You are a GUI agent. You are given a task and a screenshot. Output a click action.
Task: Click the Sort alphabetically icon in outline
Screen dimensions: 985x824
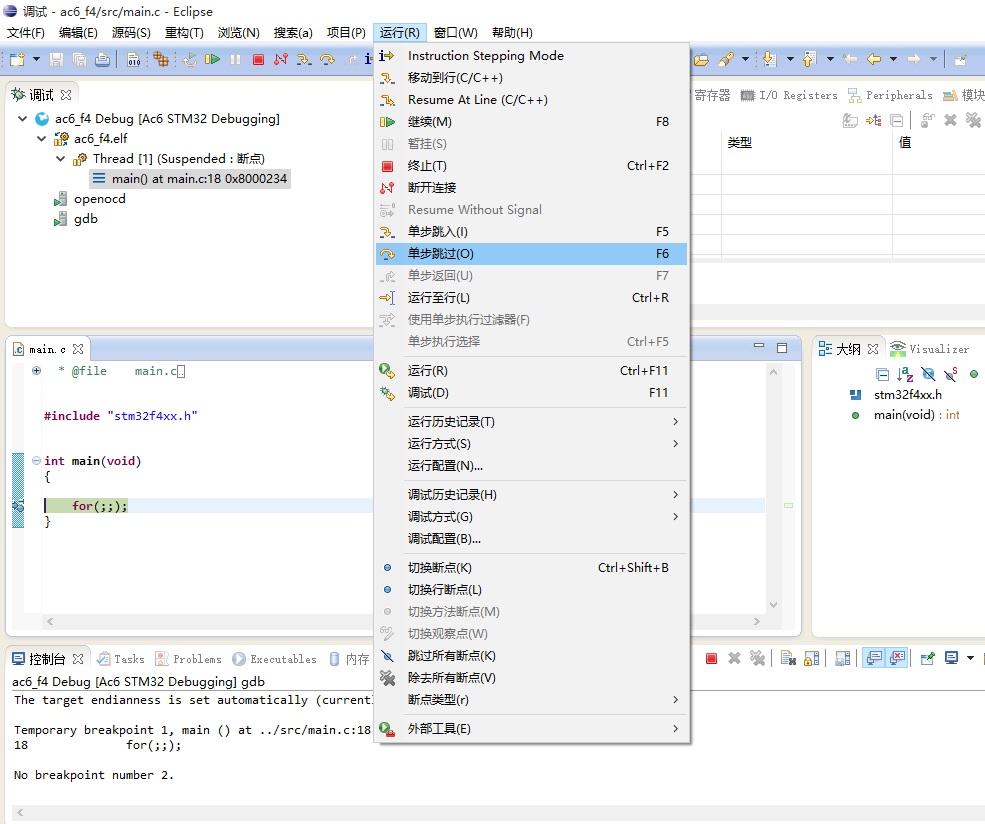pyautogui.click(x=905, y=374)
